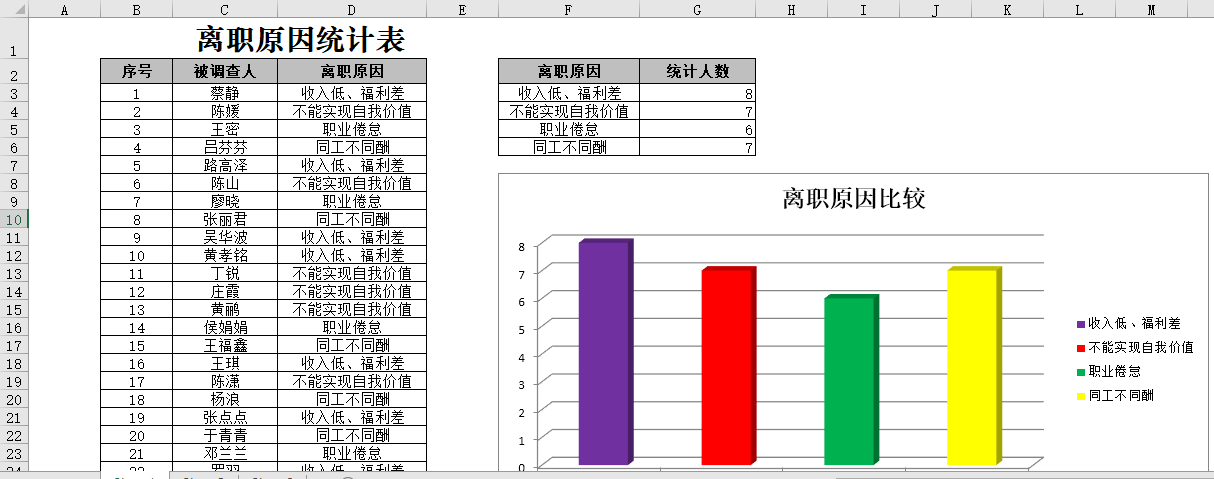
Task: Select the 吴华波 name cell
Action: (x=224, y=237)
